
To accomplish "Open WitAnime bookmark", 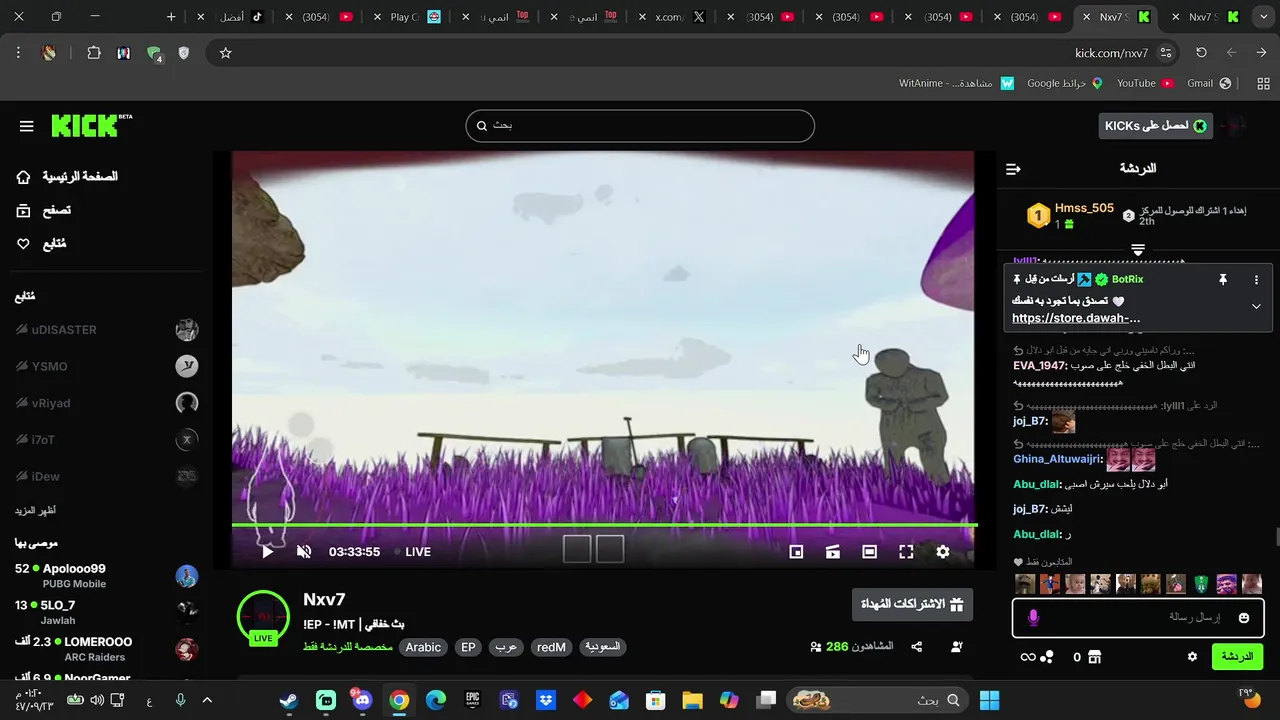I will [956, 83].
